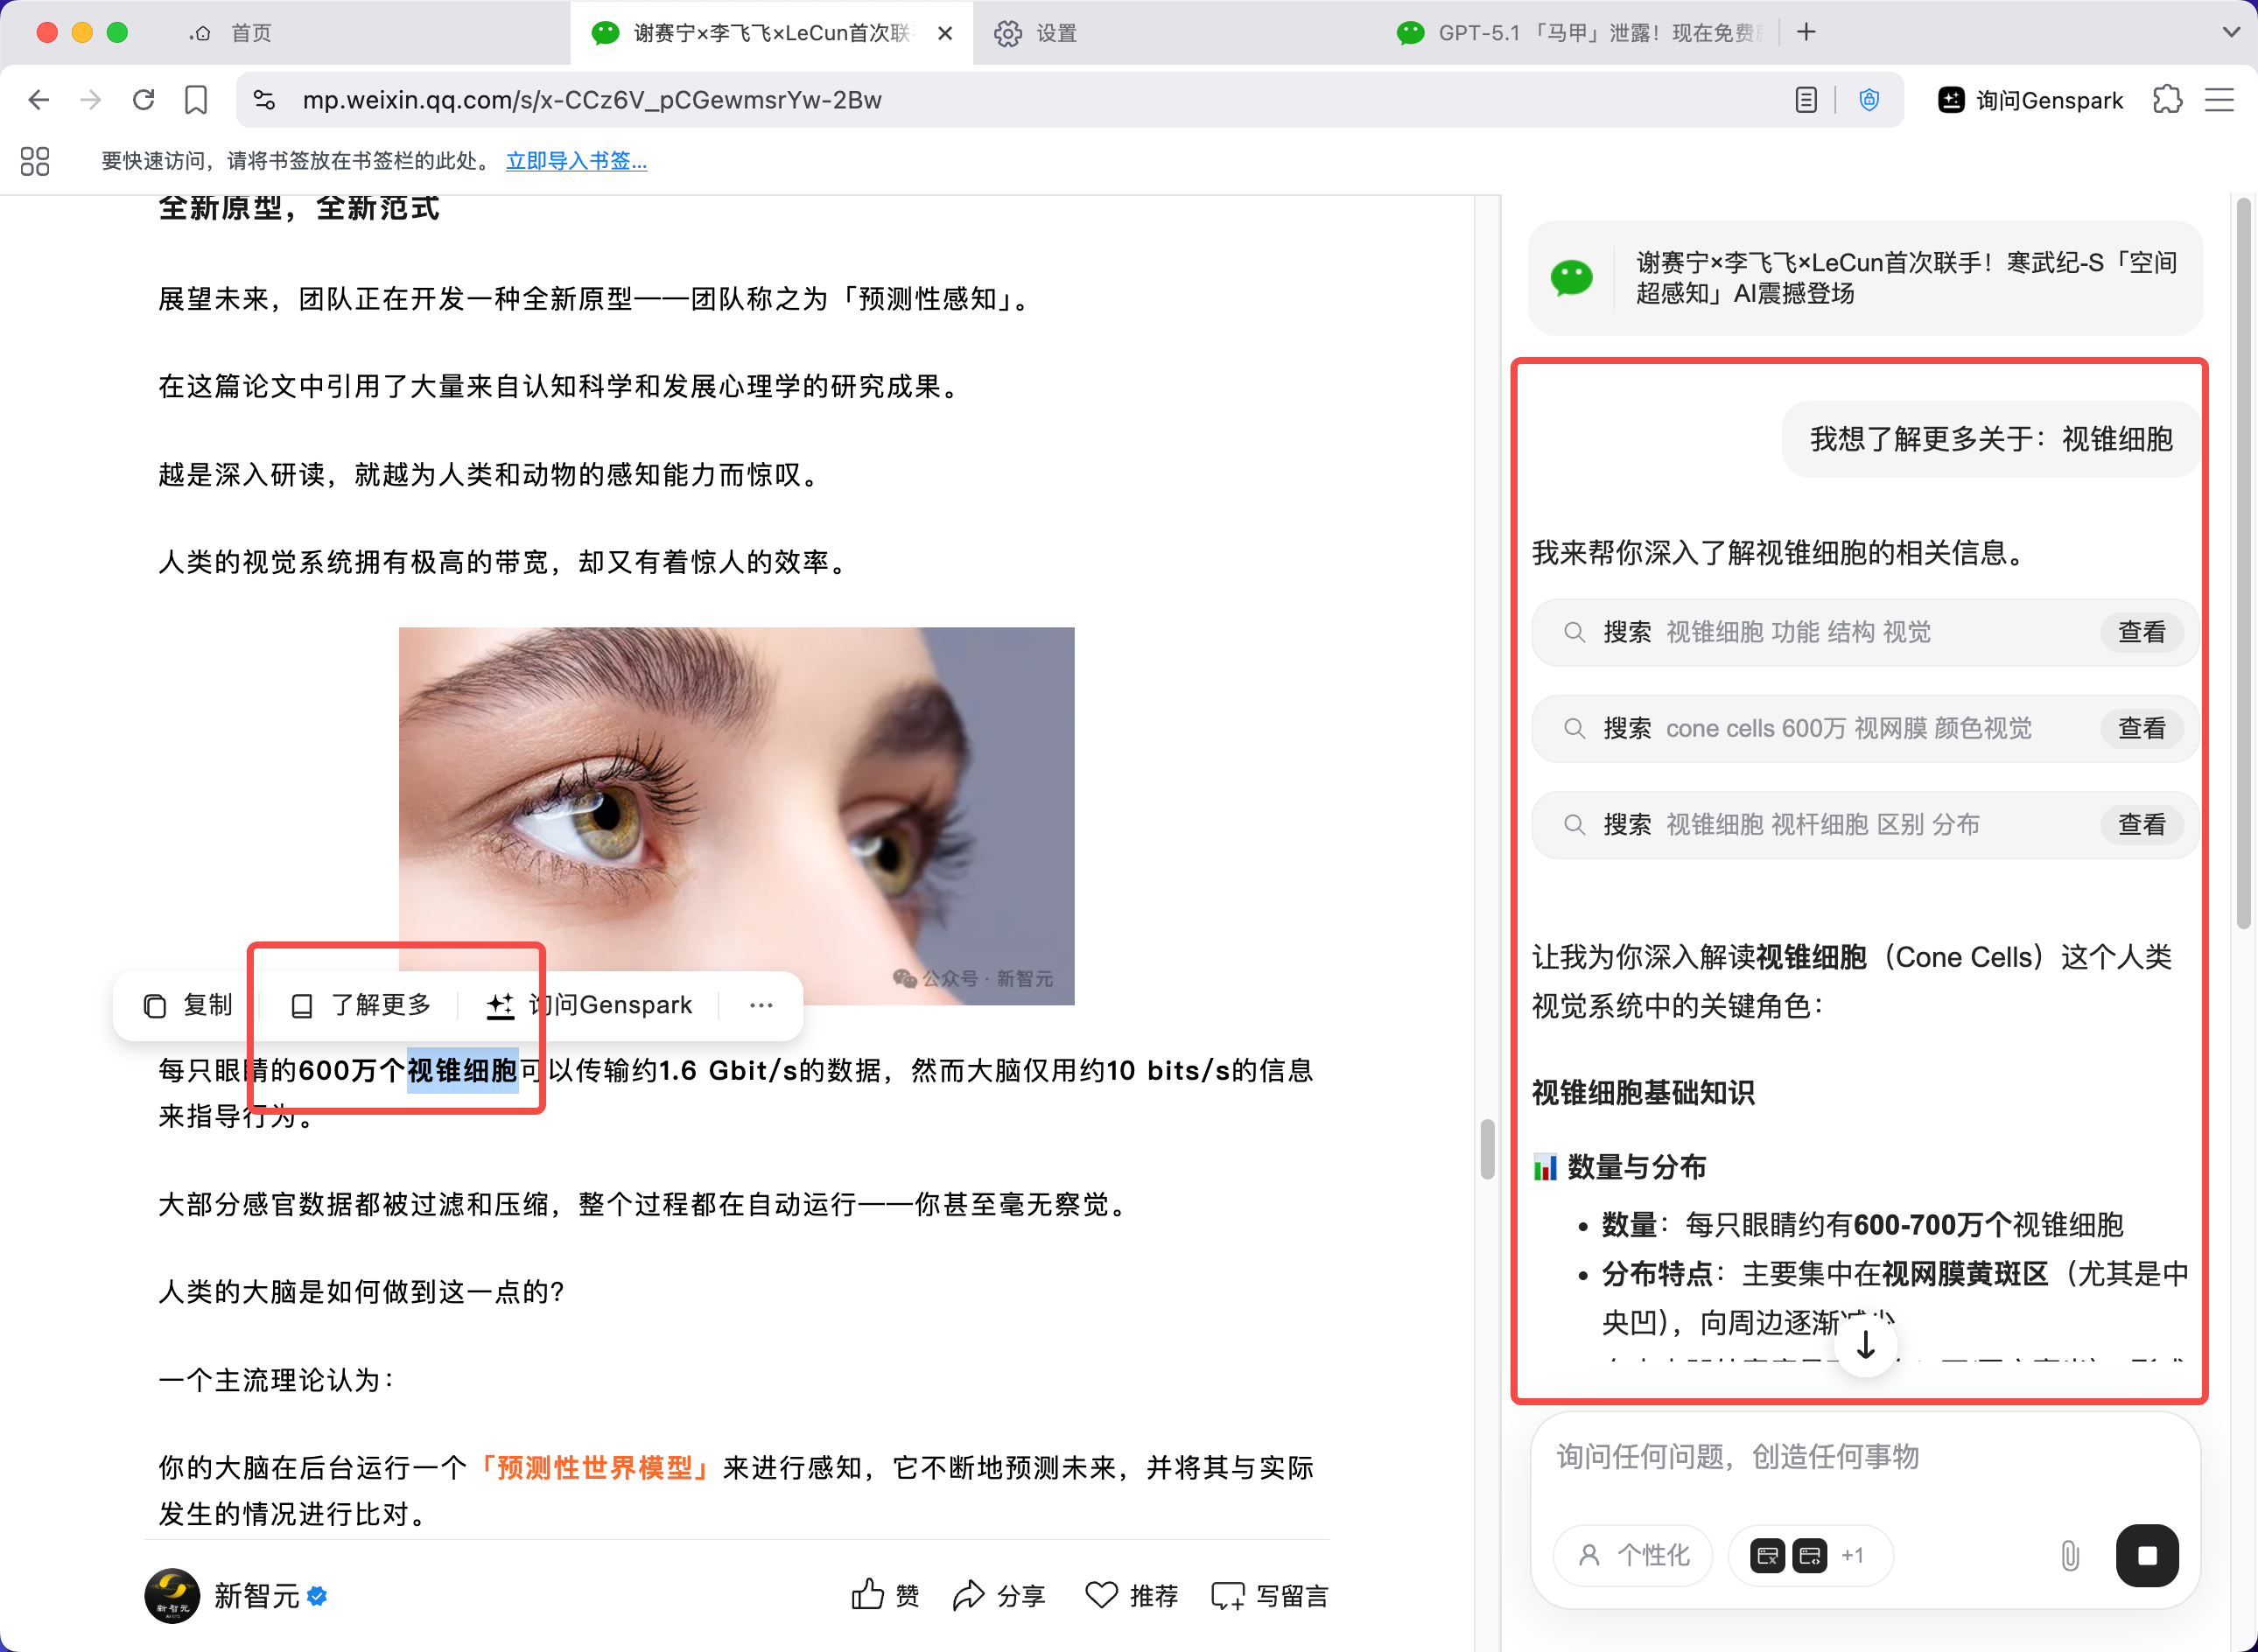Bookmark this page with the bookmark icon
This screenshot has height=1652, width=2258.
[196, 100]
